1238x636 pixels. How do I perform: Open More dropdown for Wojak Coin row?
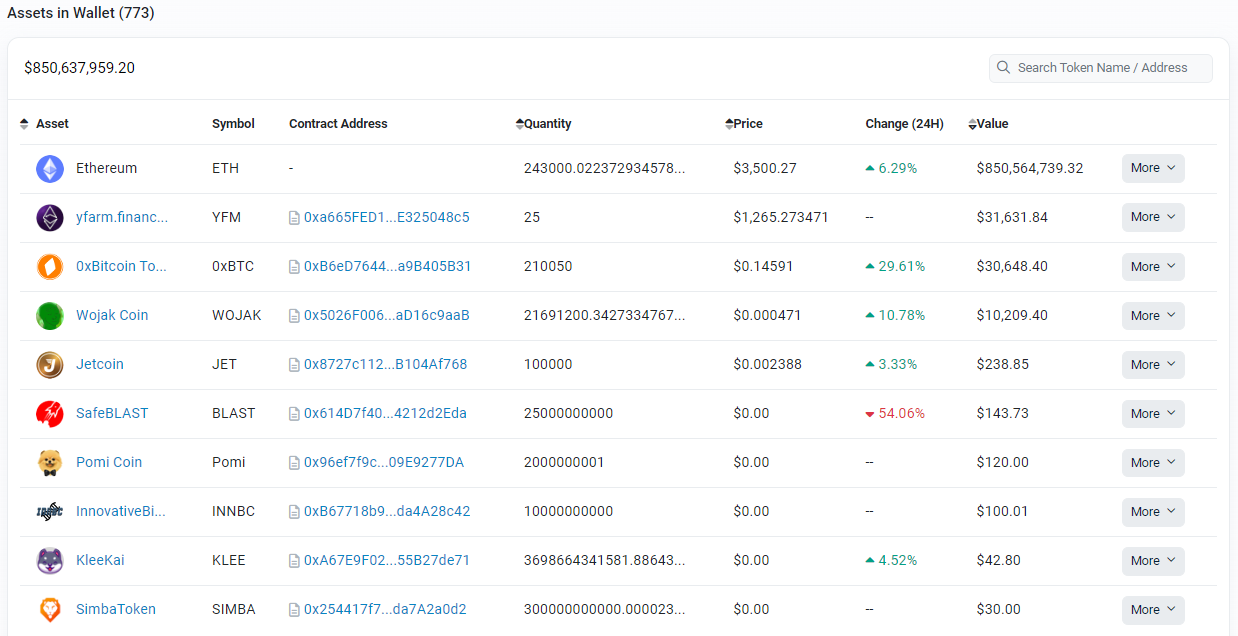1153,316
